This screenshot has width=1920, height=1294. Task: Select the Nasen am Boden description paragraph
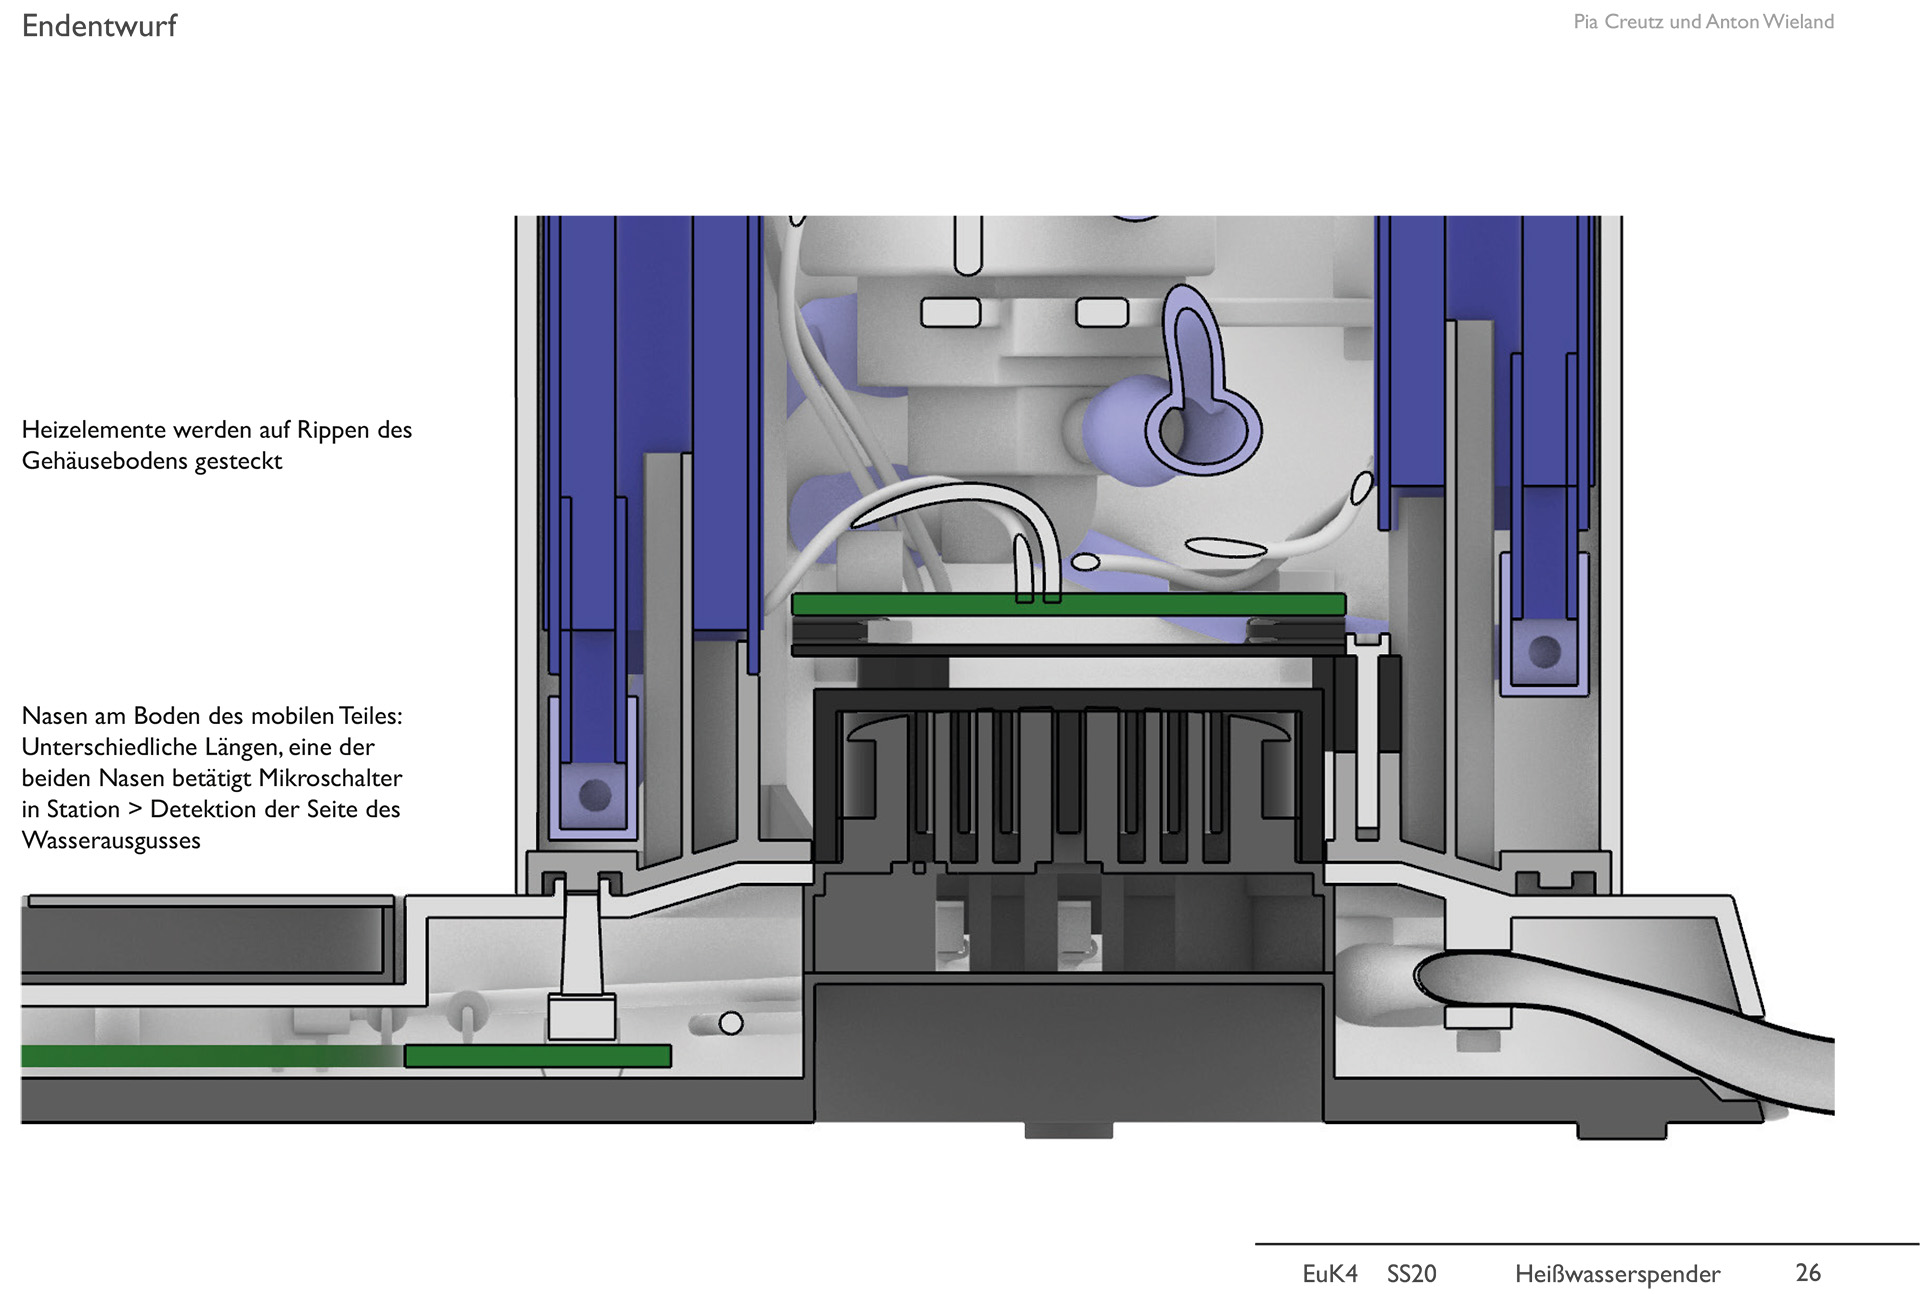point(212,777)
